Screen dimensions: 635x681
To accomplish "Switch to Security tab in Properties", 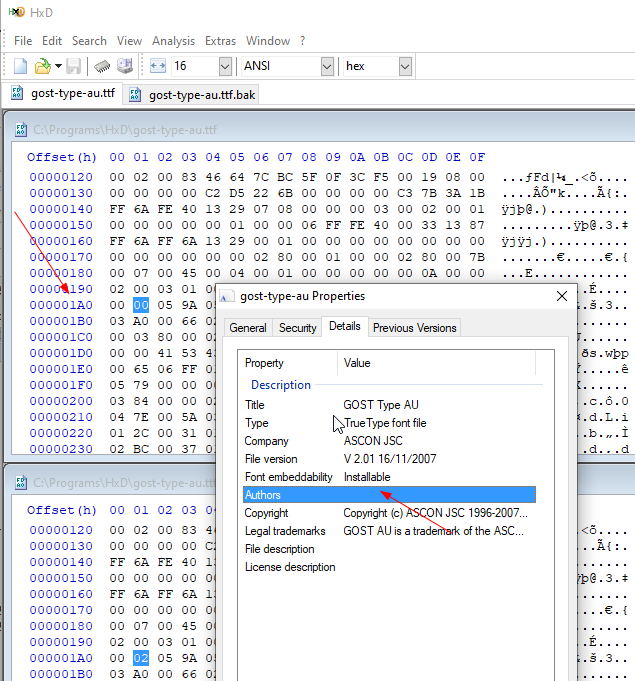I will coord(298,328).
